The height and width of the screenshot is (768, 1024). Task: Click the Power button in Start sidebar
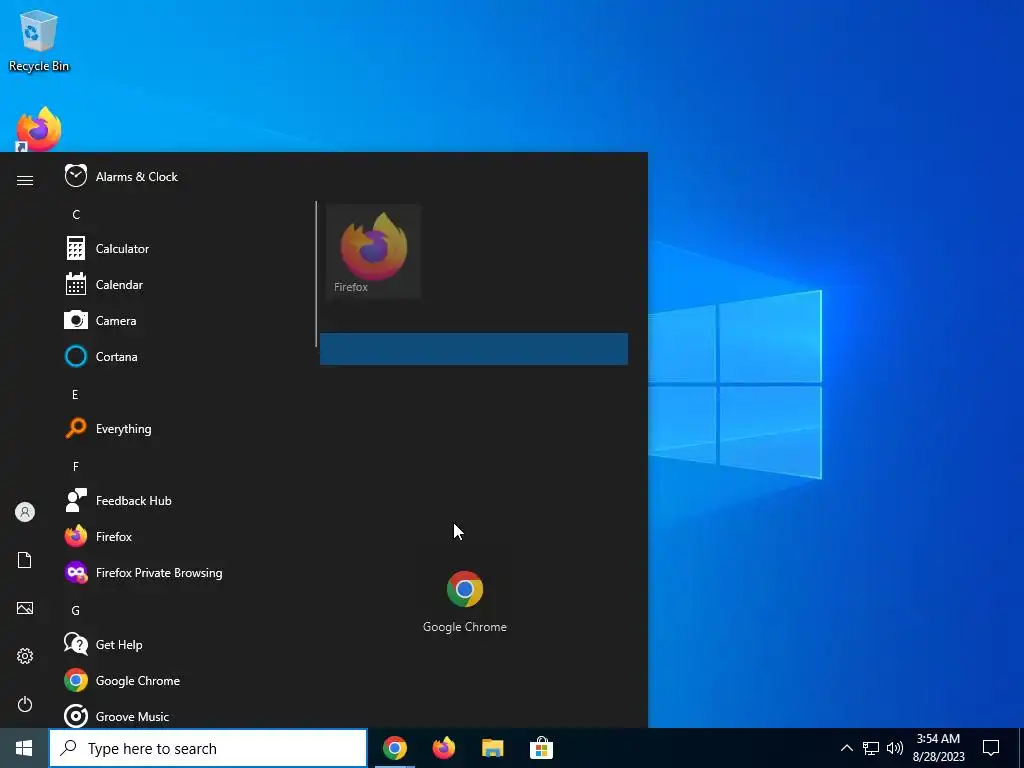click(25, 704)
